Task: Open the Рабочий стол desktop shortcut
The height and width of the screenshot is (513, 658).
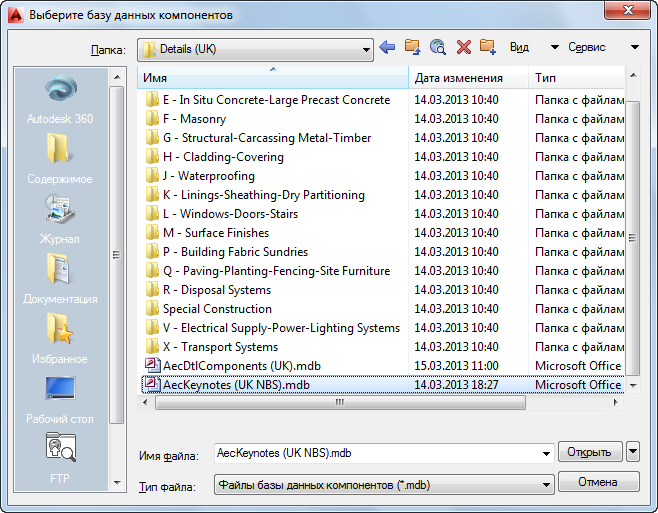Action: pos(60,399)
